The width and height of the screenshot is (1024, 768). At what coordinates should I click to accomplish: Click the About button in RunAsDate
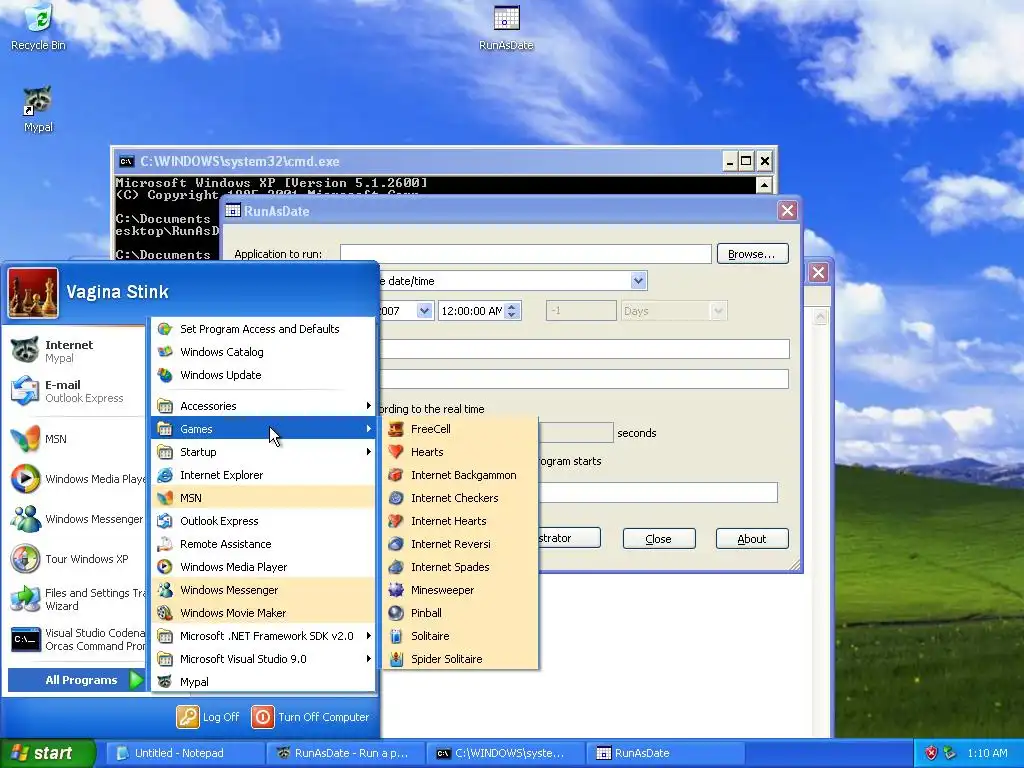tap(752, 539)
